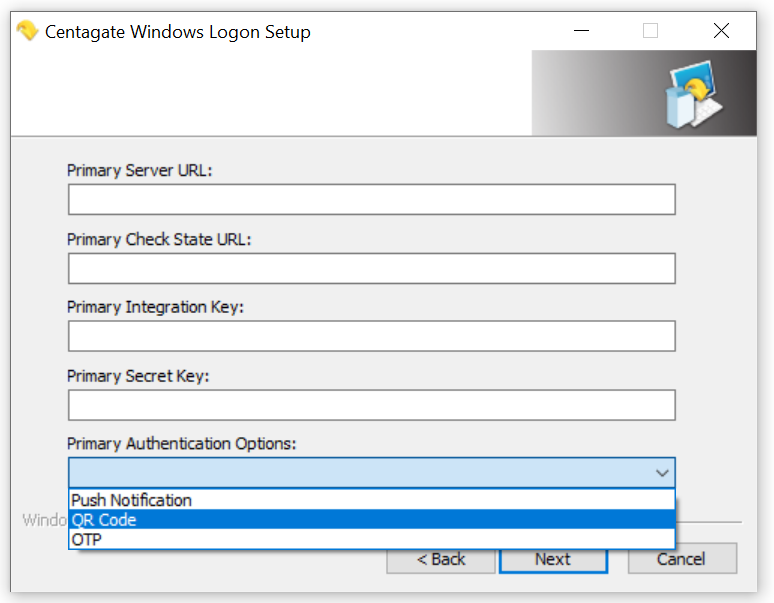
Task: Minimize the Centagate setup window
Action: click(x=581, y=31)
